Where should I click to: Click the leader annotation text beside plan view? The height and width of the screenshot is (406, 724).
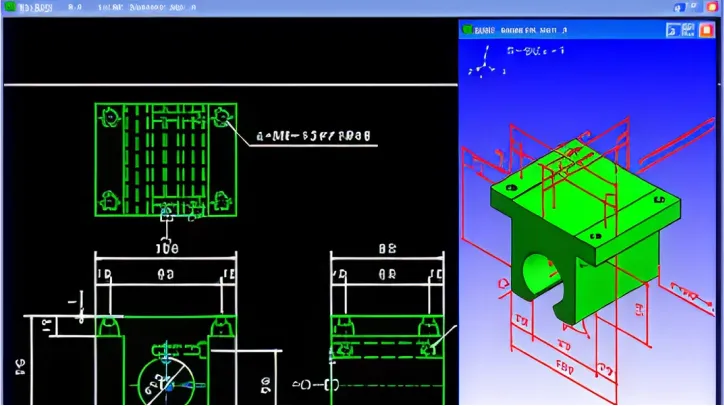(313, 133)
